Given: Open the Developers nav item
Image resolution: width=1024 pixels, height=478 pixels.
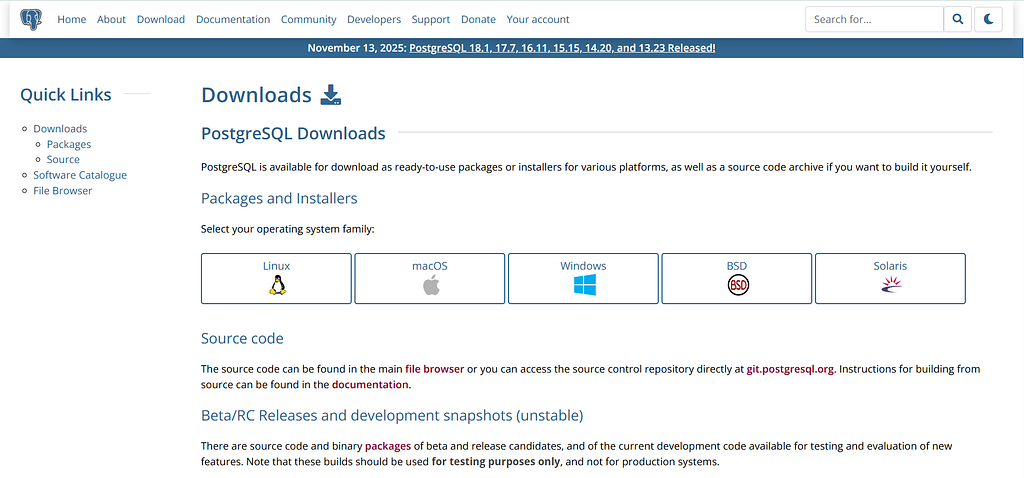Looking at the screenshot, I should click(x=374, y=20).
